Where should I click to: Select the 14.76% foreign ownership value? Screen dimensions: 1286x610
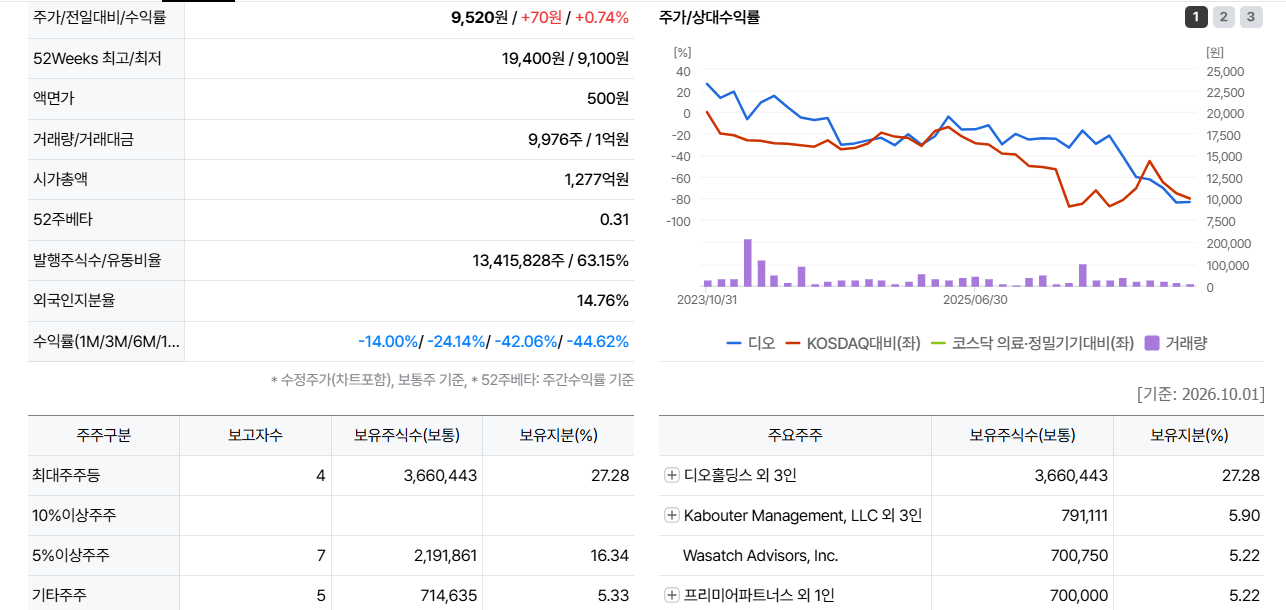point(603,300)
